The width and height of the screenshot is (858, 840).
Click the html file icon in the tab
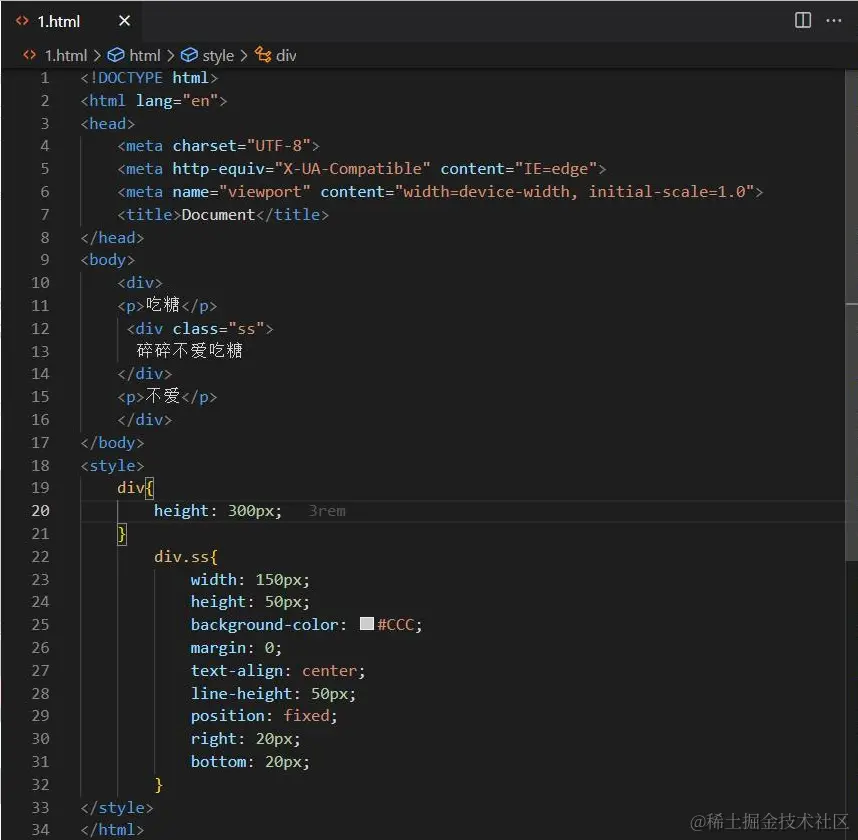tap(22, 21)
